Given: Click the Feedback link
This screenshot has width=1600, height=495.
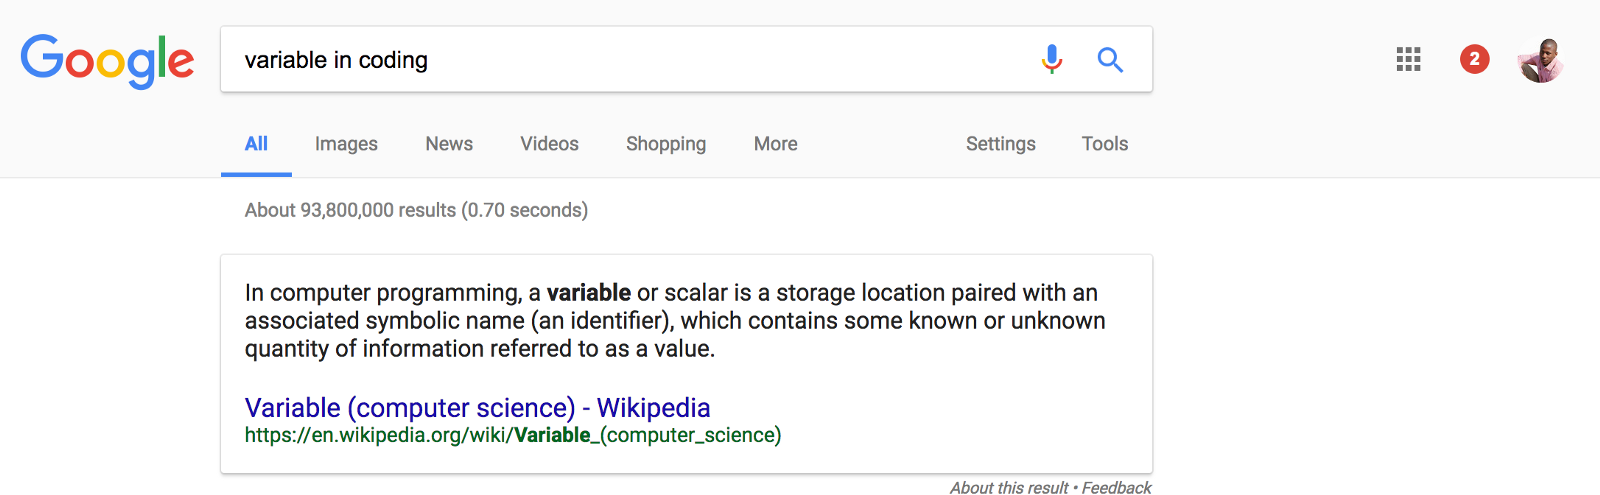Looking at the screenshot, I should [1116, 487].
